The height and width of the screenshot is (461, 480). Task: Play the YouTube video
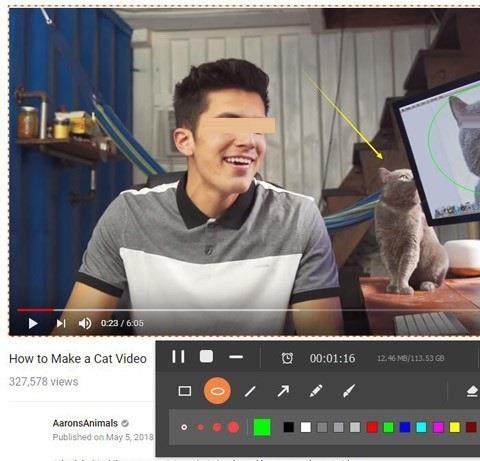point(33,323)
